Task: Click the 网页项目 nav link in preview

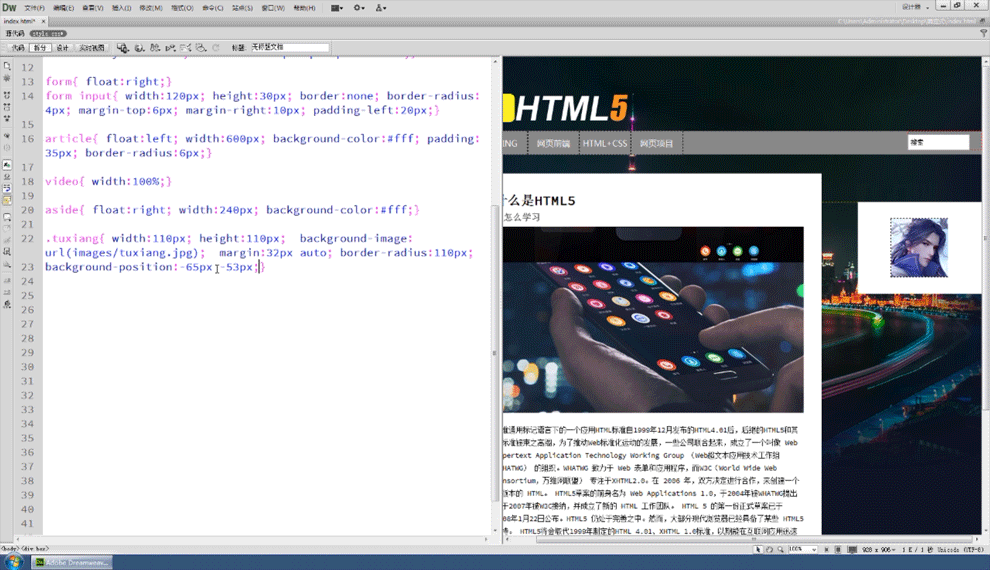Action: click(x=656, y=143)
